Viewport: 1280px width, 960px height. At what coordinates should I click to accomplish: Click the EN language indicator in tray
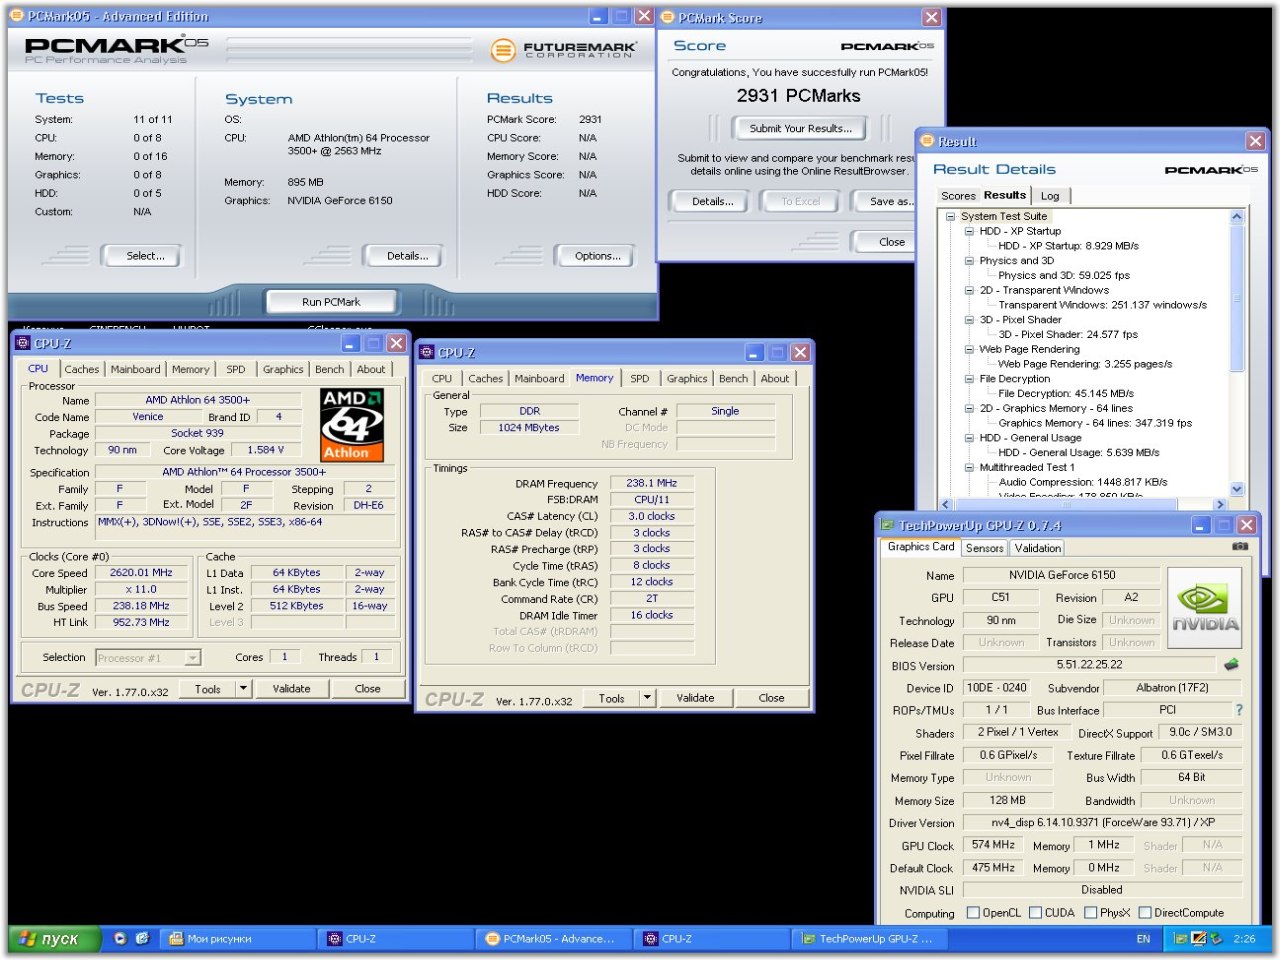1143,939
